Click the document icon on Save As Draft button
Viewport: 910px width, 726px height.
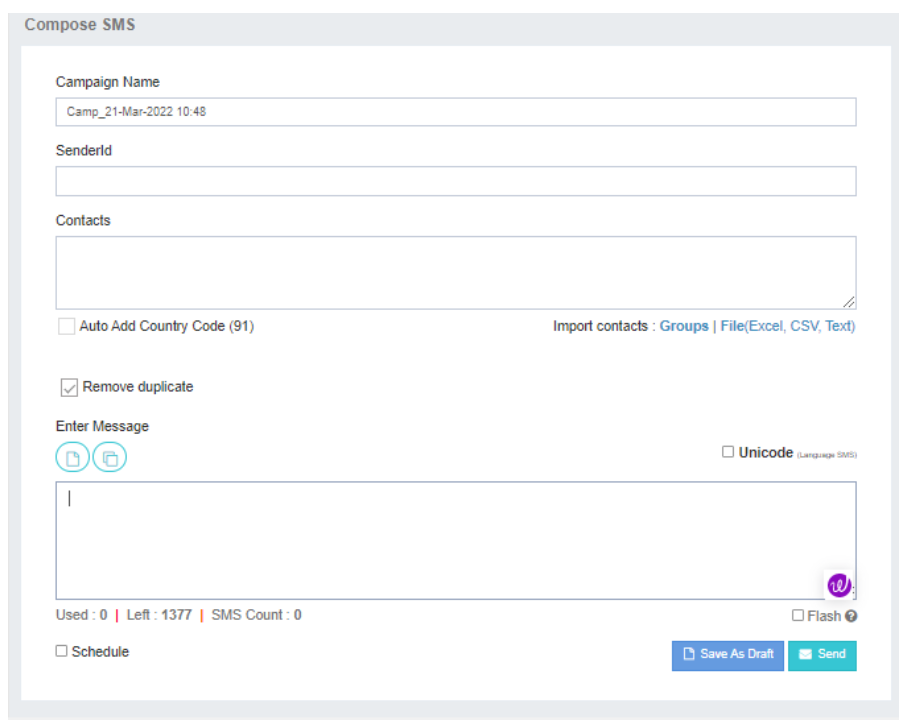pos(689,655)
